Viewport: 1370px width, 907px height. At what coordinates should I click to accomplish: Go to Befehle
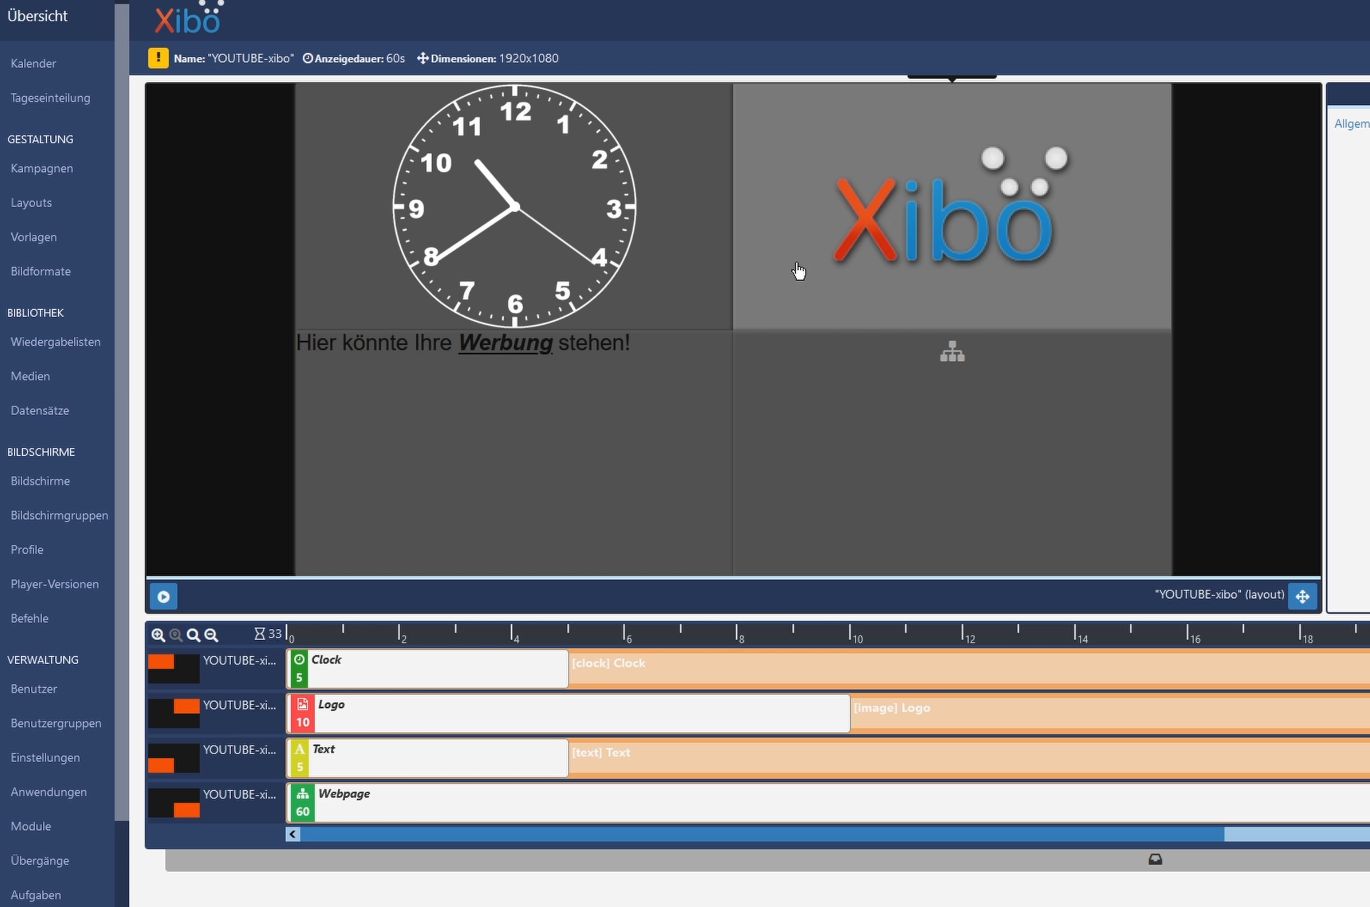(x=30, y=619)
